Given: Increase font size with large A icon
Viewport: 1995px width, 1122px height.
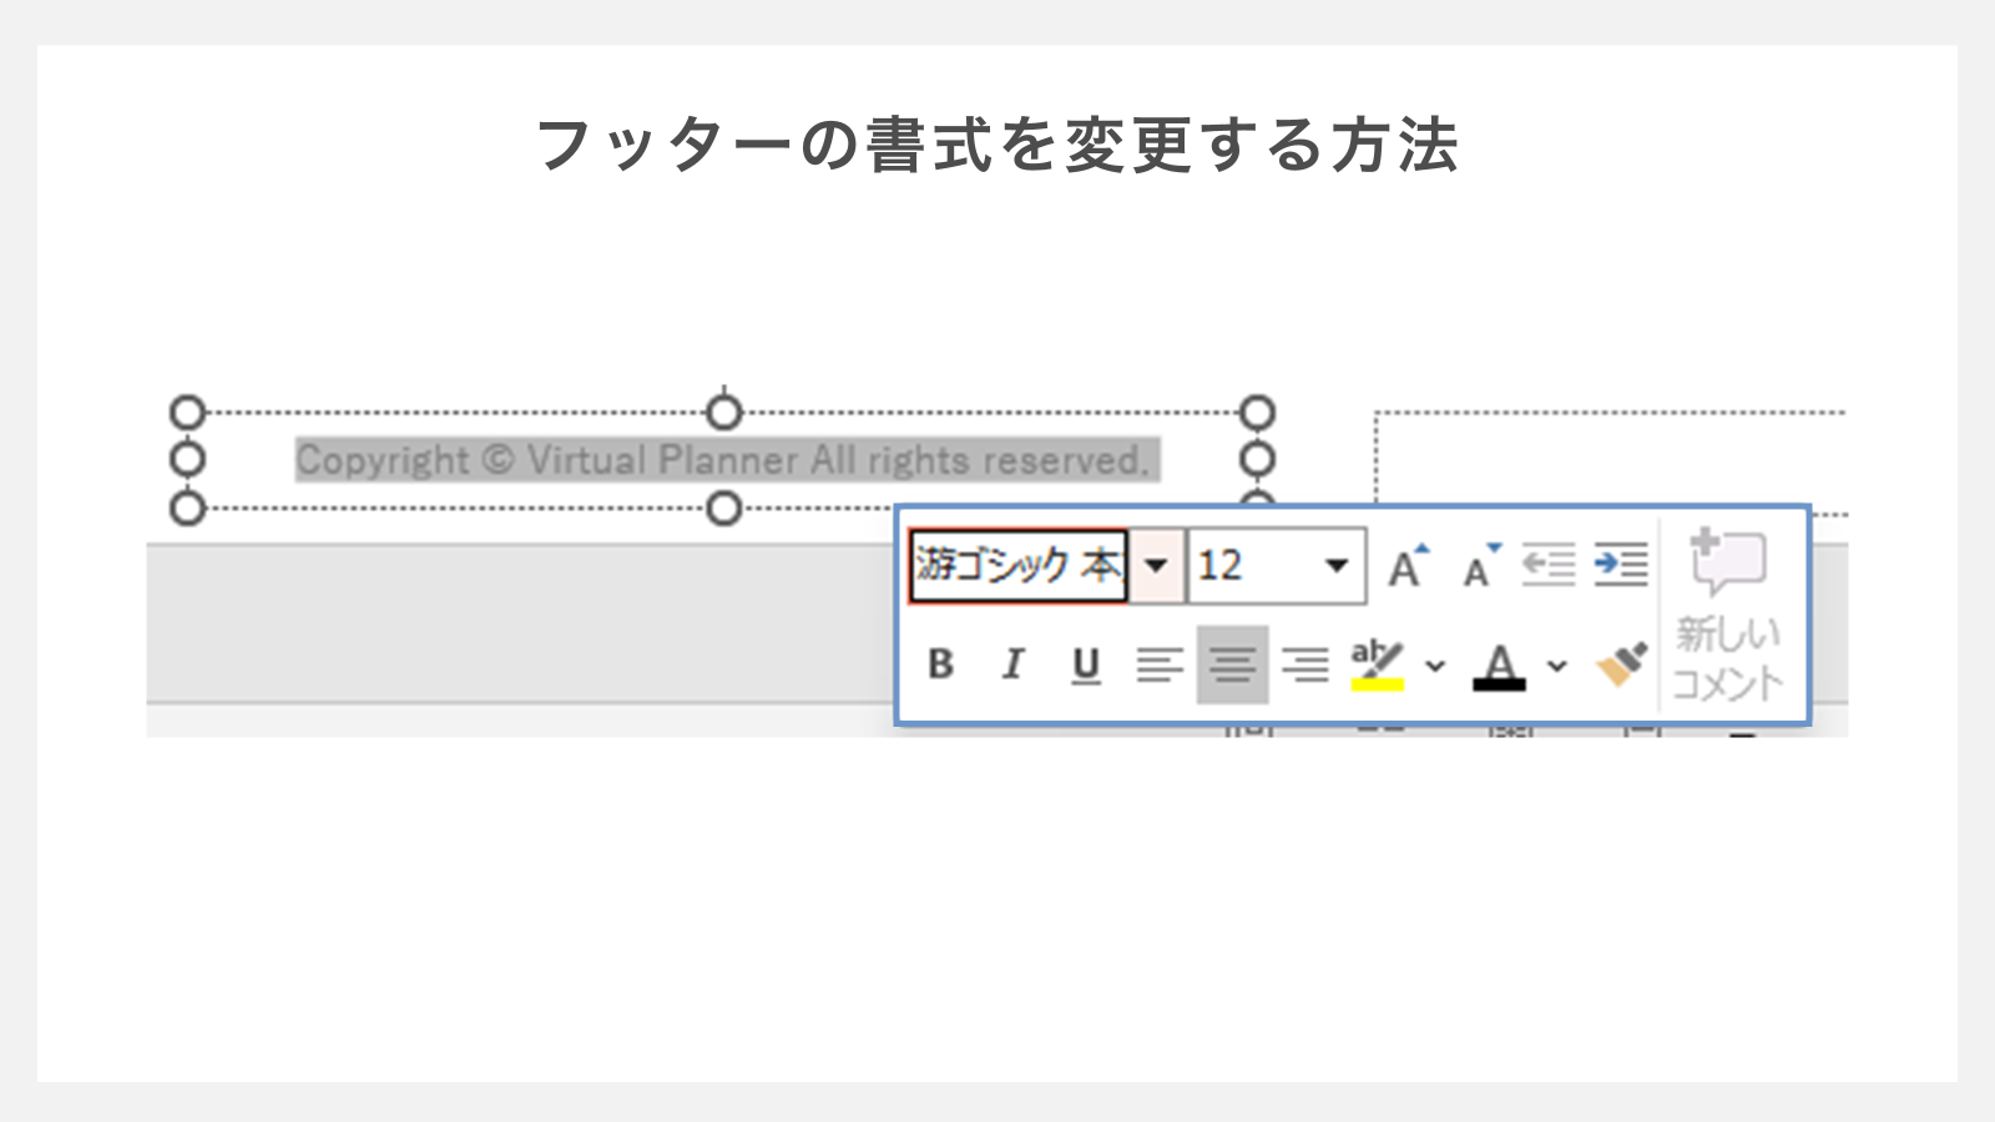Looking at the screenshot, I should tap(1408, 566).
